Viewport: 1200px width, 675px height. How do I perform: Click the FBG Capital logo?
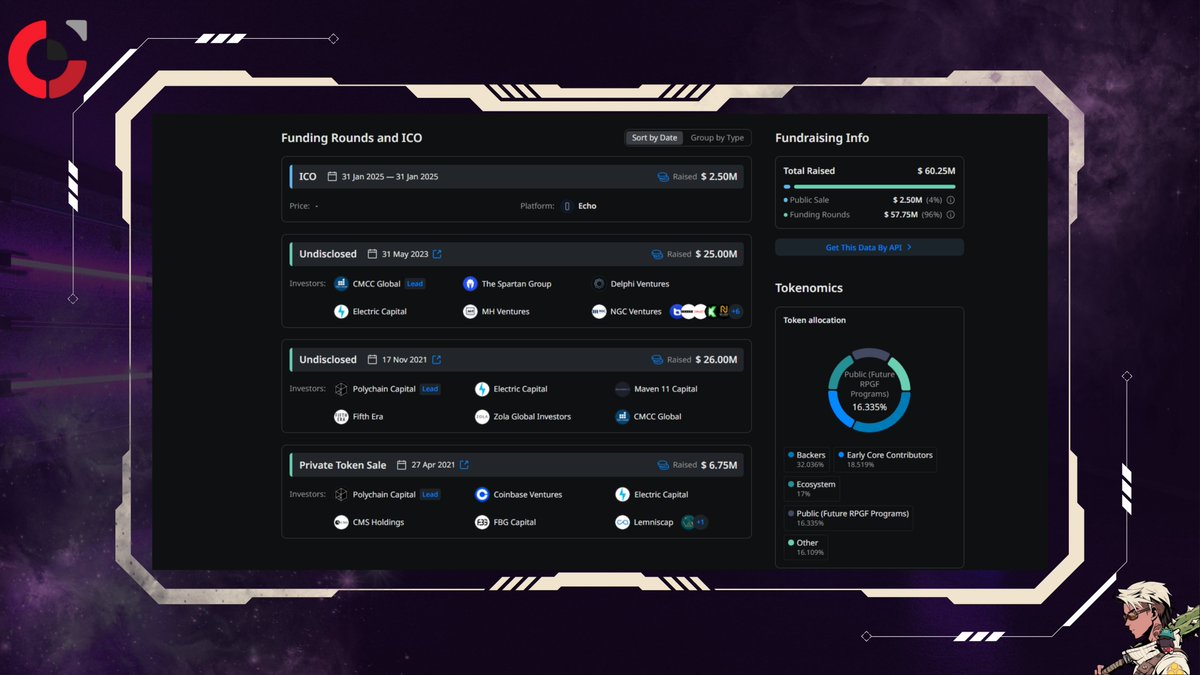(482, 522)
